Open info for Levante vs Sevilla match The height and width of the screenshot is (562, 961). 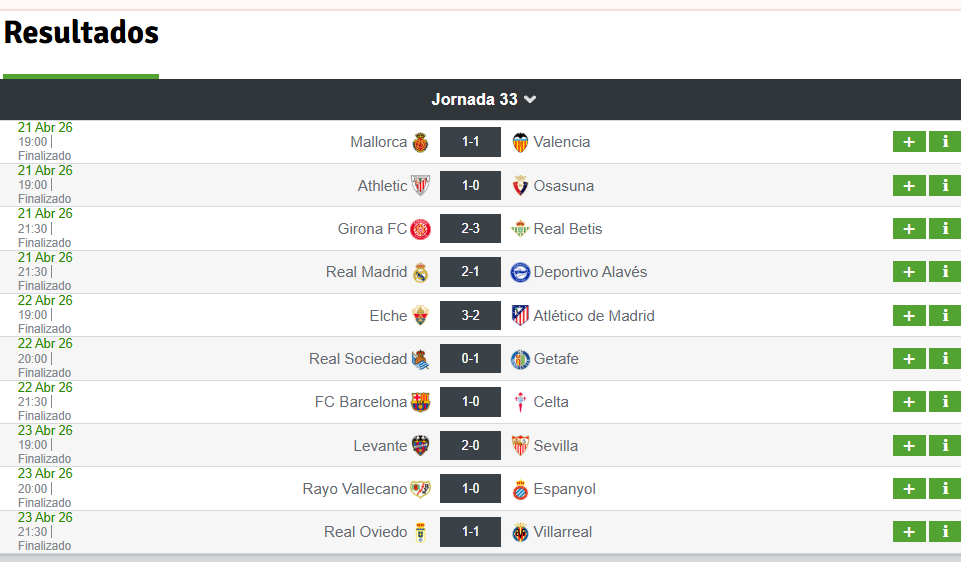click(945, 446)
